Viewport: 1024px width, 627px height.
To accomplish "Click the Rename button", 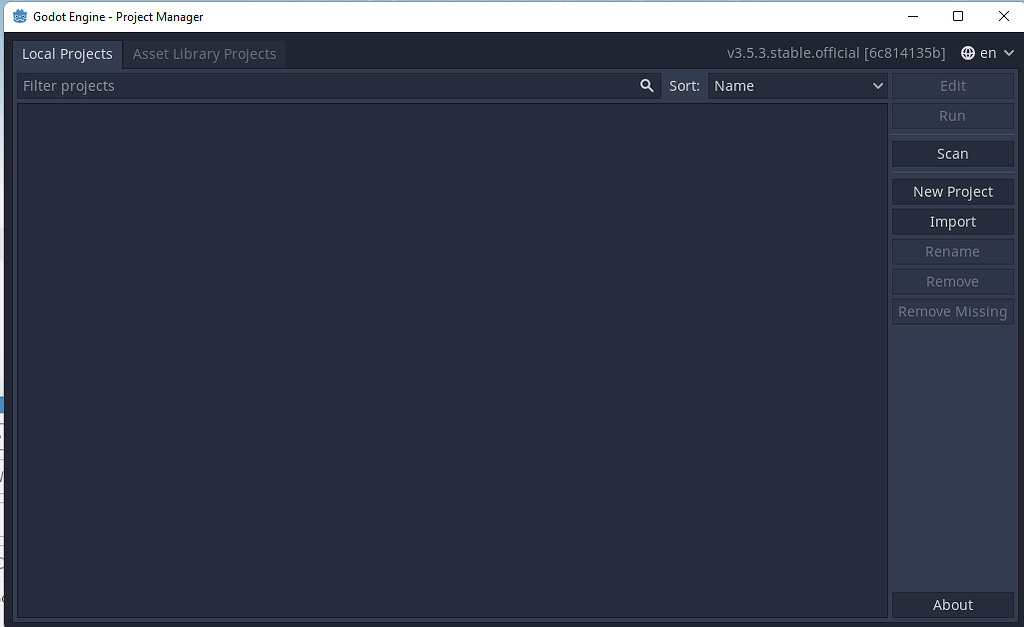I will 953,251.
